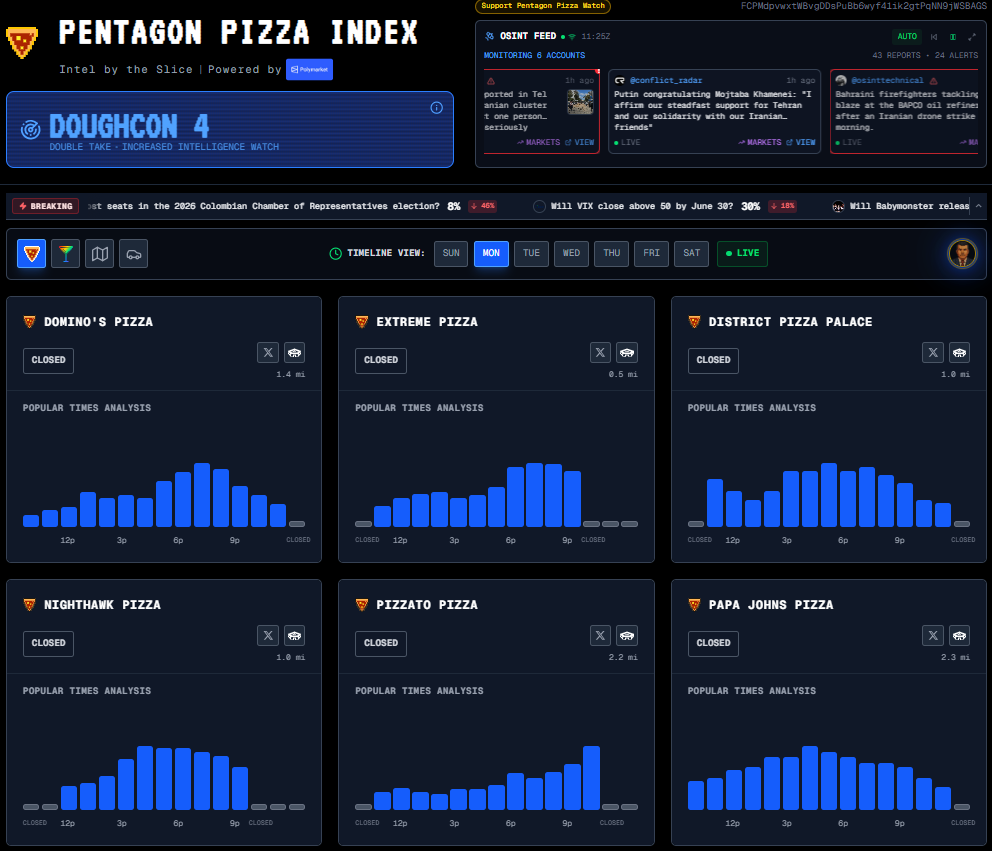Click CLOSED status on Papa Johns Pizza
This screenshot has width=992, height=851.
coord(713,643)
